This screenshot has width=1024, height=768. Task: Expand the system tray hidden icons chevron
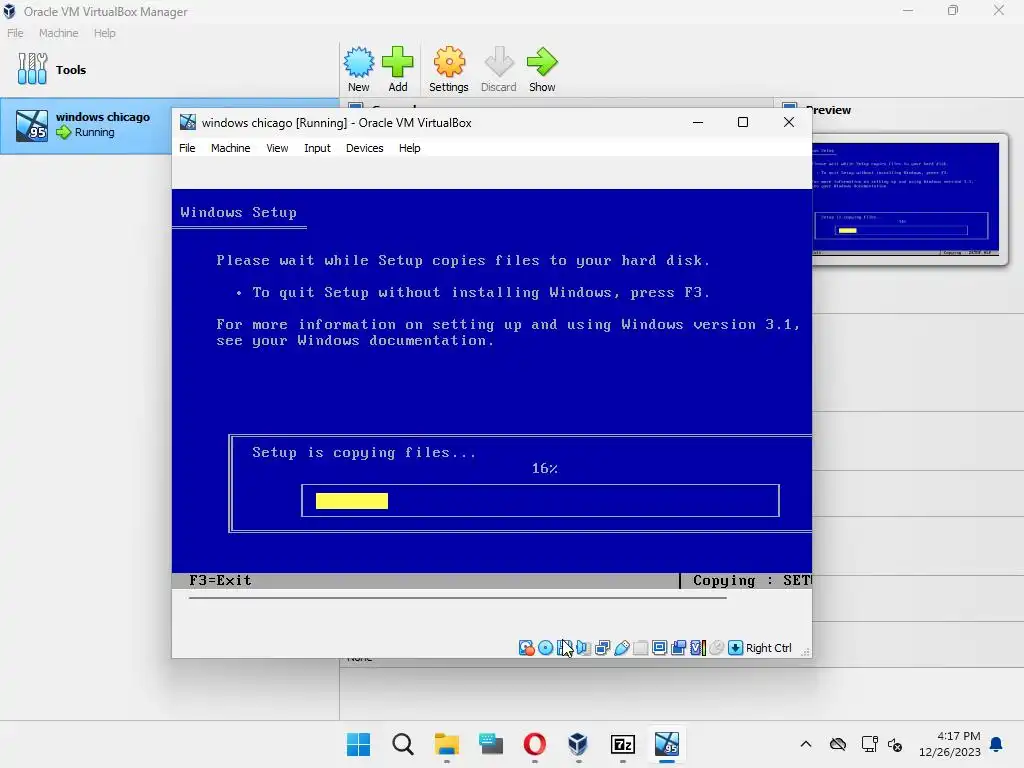pos(806,744)
